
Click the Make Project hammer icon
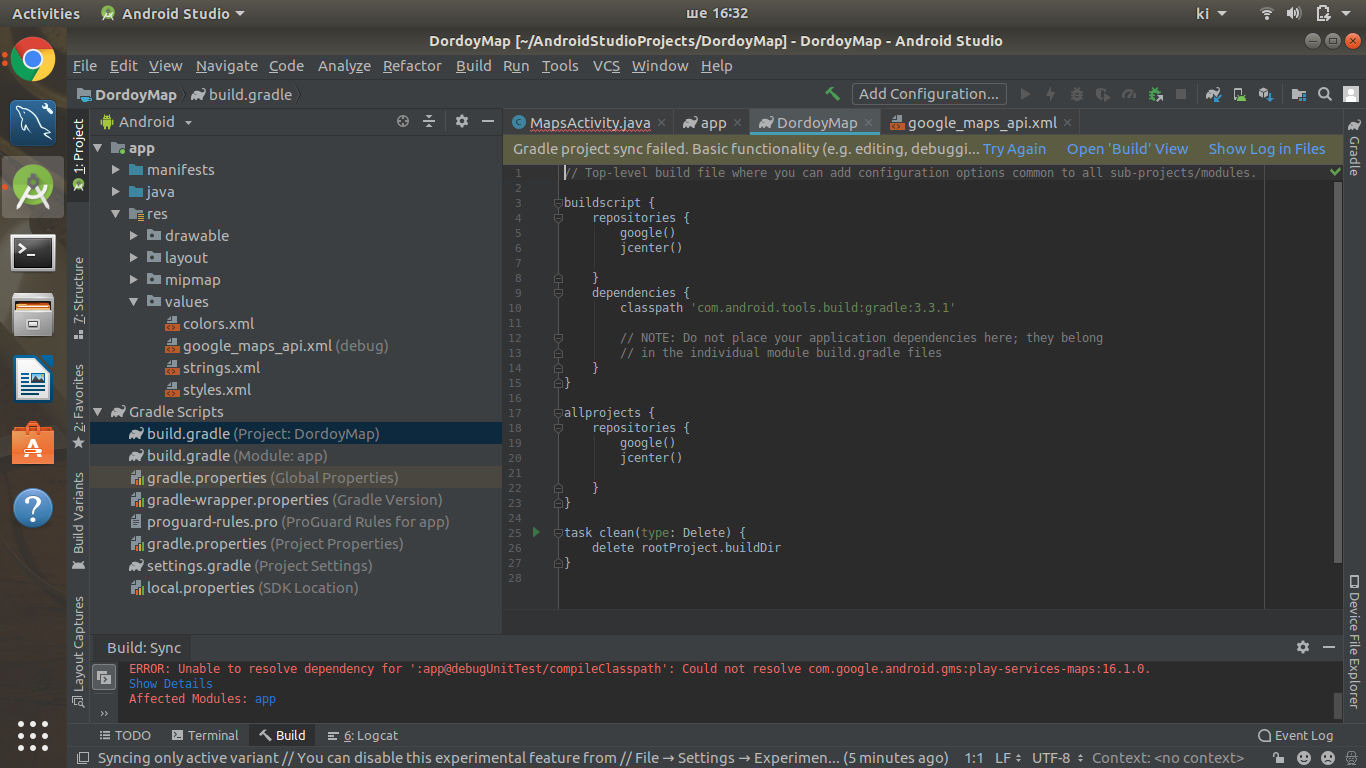point(832,94)
